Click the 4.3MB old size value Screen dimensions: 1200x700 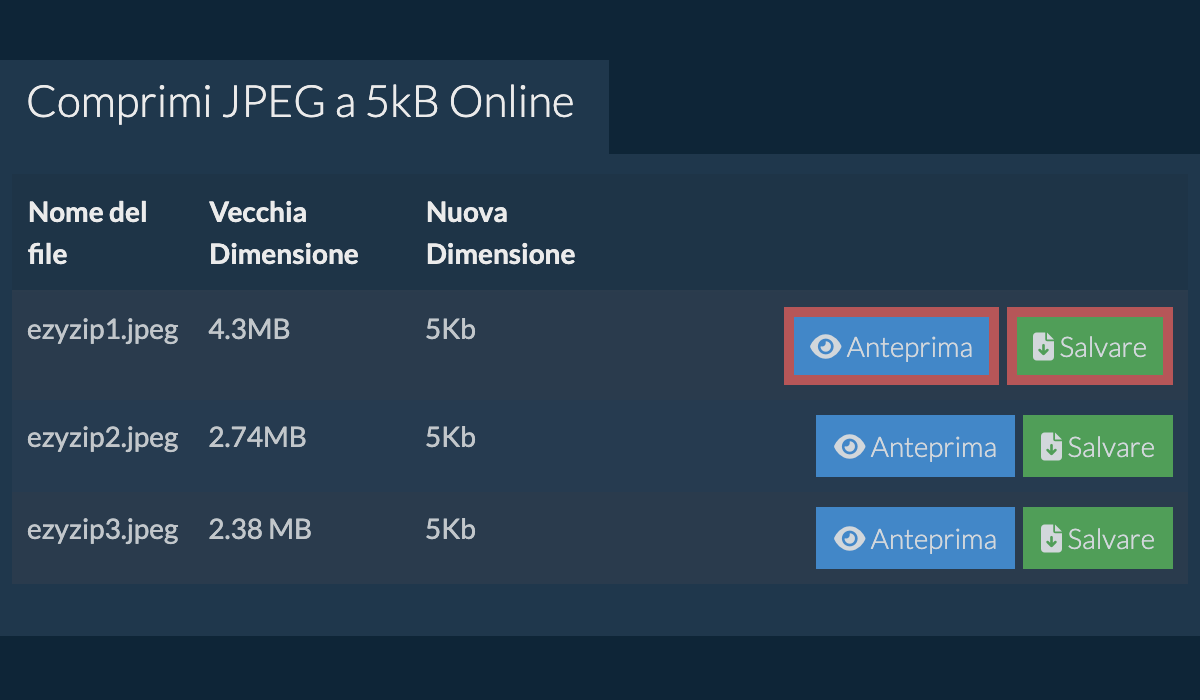click(x=250, y=329)
